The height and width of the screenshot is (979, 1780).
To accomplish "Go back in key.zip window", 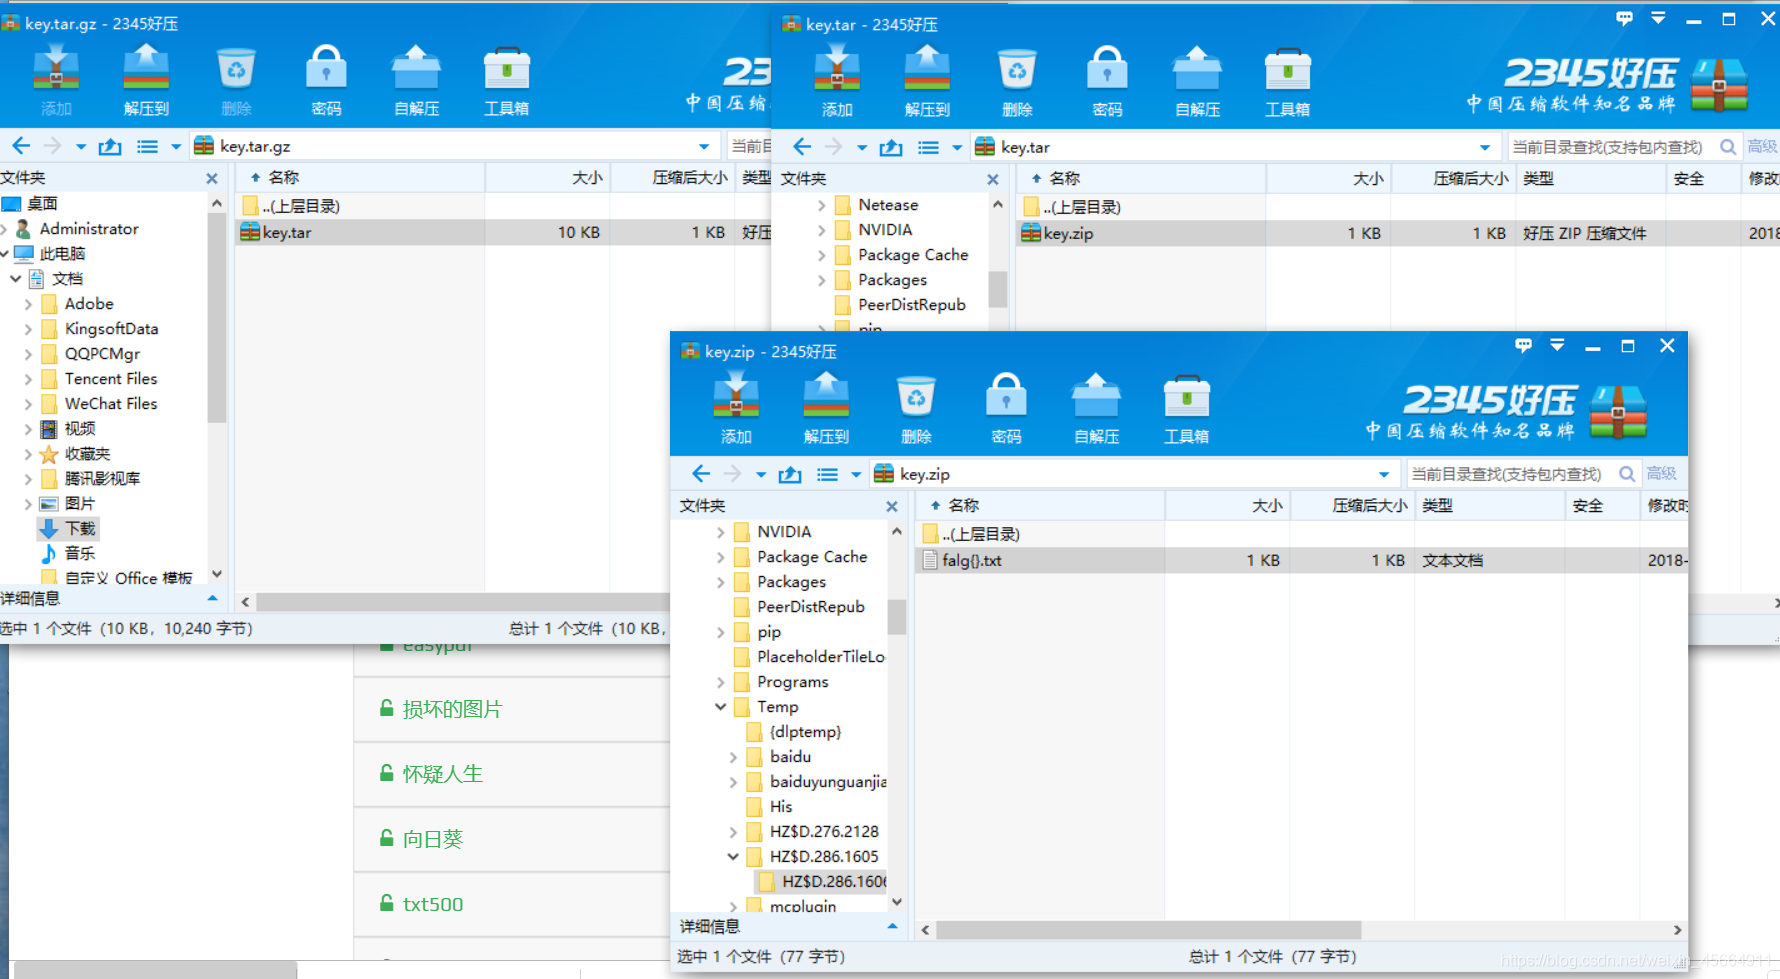I will coord(701,474).
